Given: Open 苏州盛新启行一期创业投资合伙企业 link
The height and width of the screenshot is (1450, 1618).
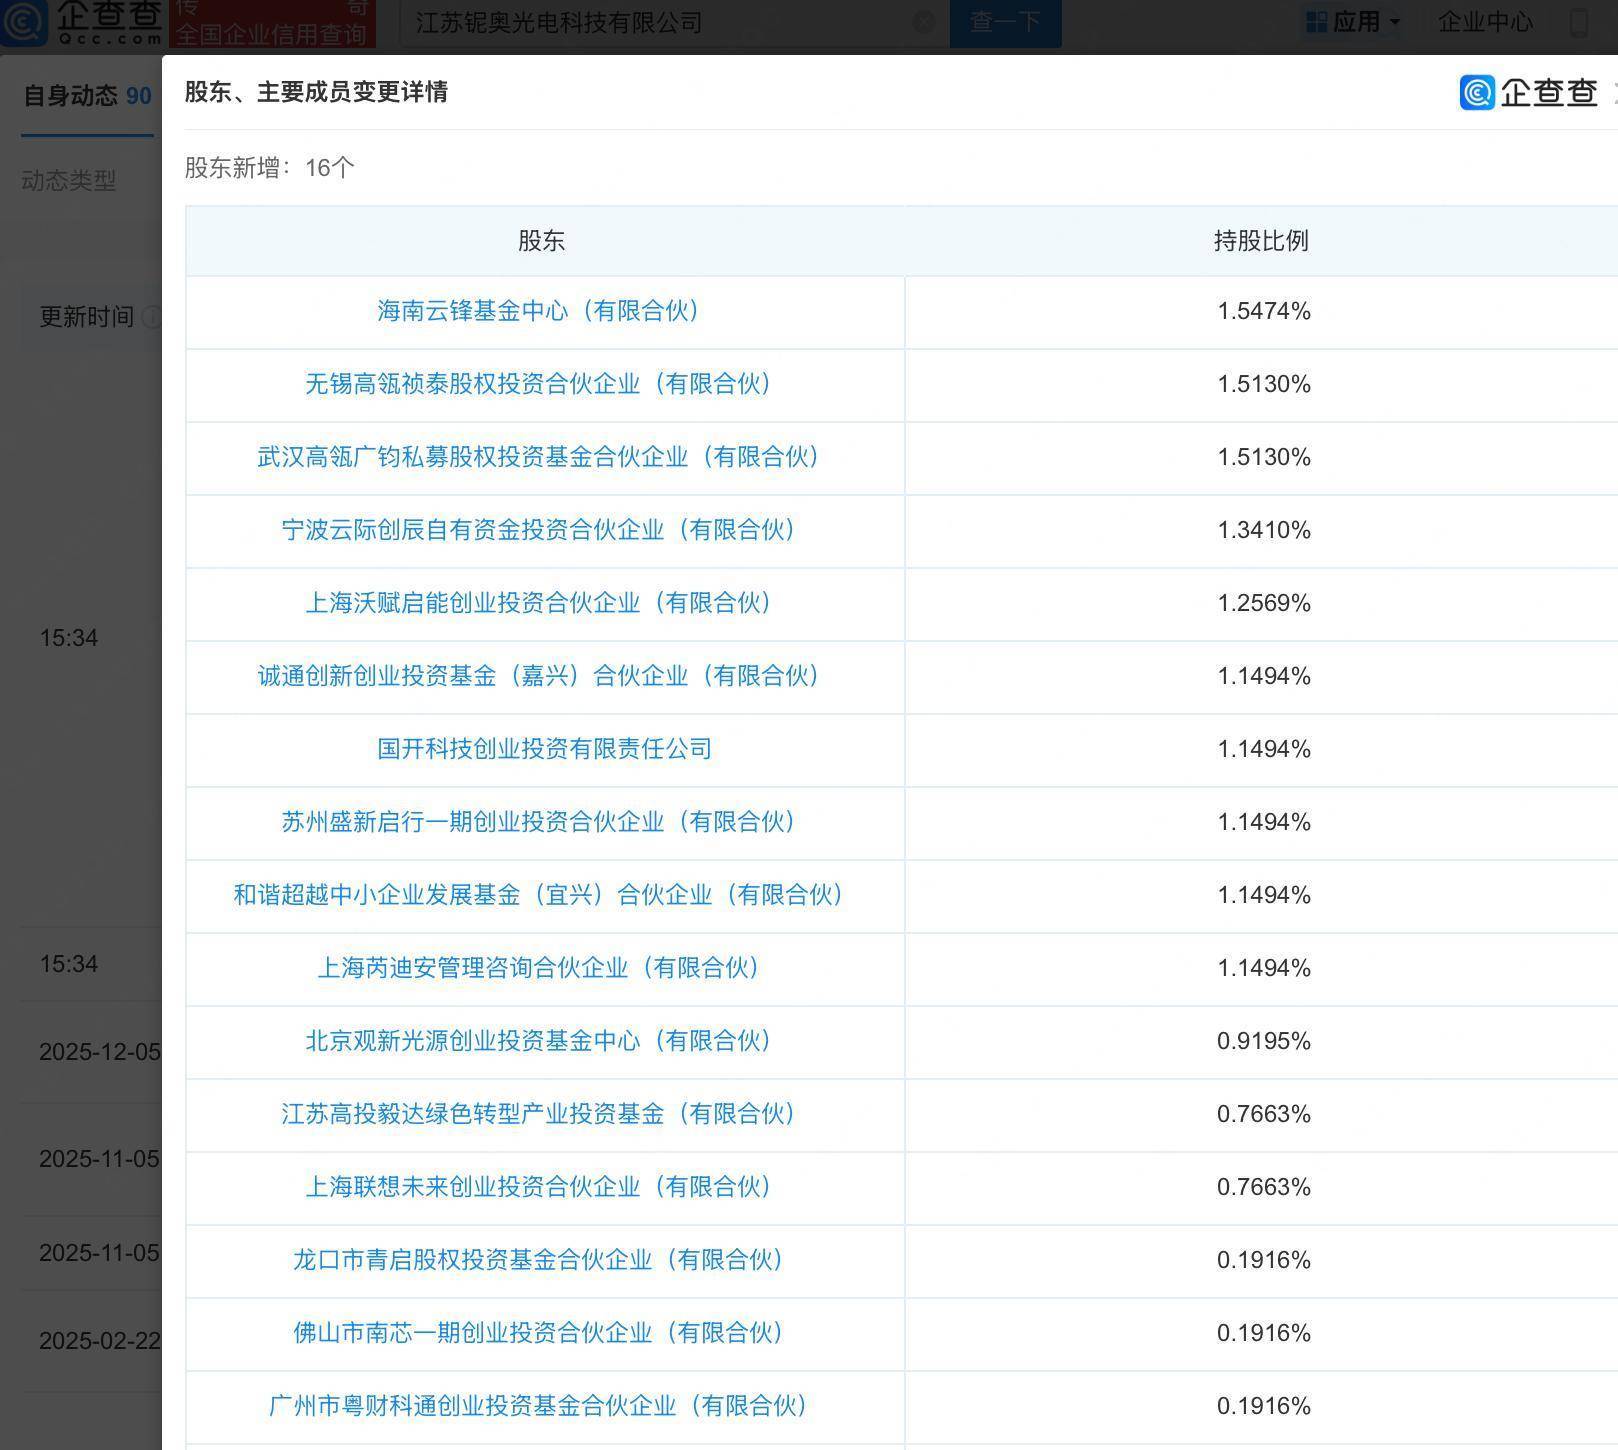Looking at the screenshot, I should [x=541, y=822].
